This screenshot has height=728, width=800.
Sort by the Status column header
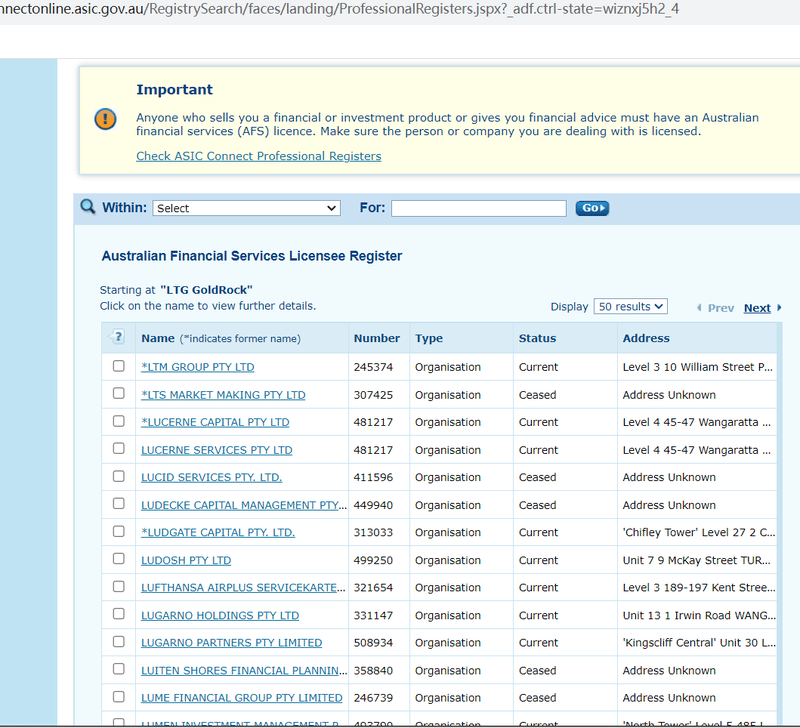click(x=537, y=338)
